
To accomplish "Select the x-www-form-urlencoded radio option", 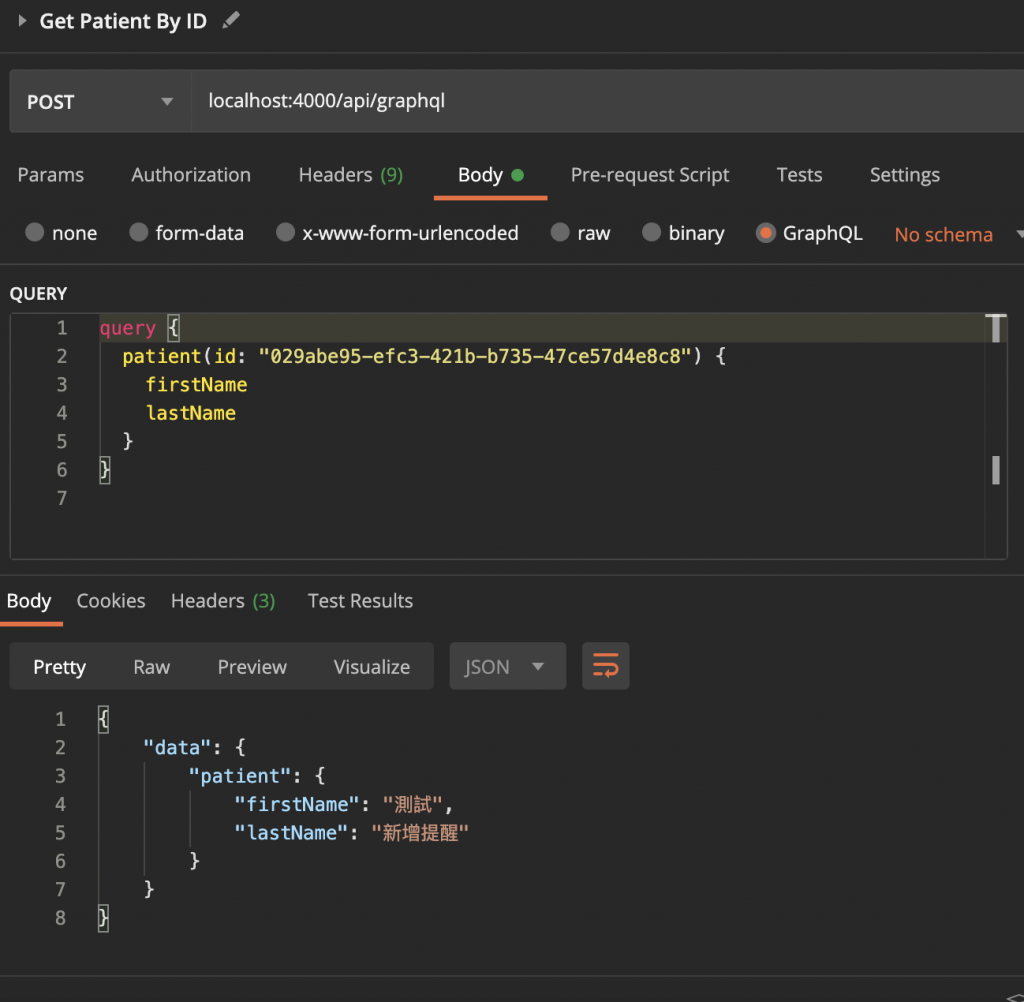I will 286,233.
